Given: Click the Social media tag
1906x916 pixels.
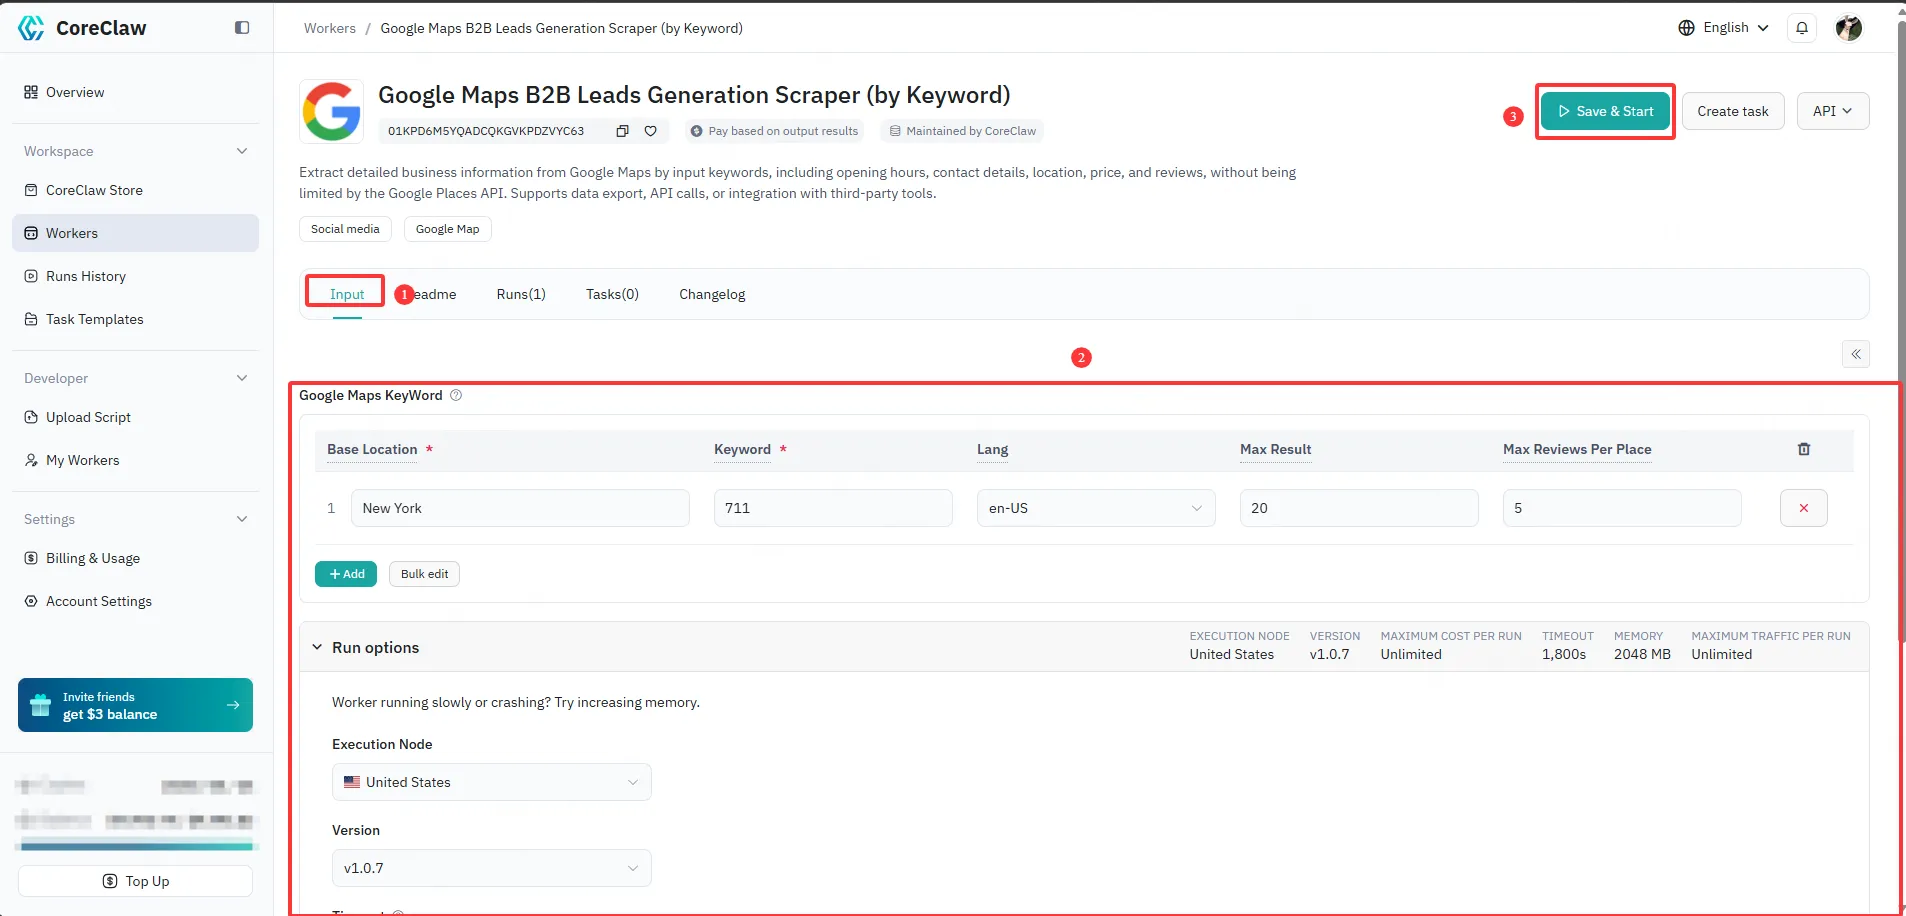Looking at the screenshot, I should click(345, 229).
